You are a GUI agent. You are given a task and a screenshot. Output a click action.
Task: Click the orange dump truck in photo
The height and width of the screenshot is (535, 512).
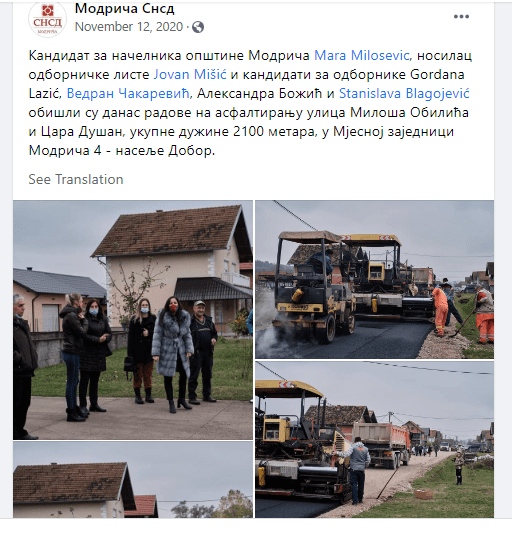(382, 444)
